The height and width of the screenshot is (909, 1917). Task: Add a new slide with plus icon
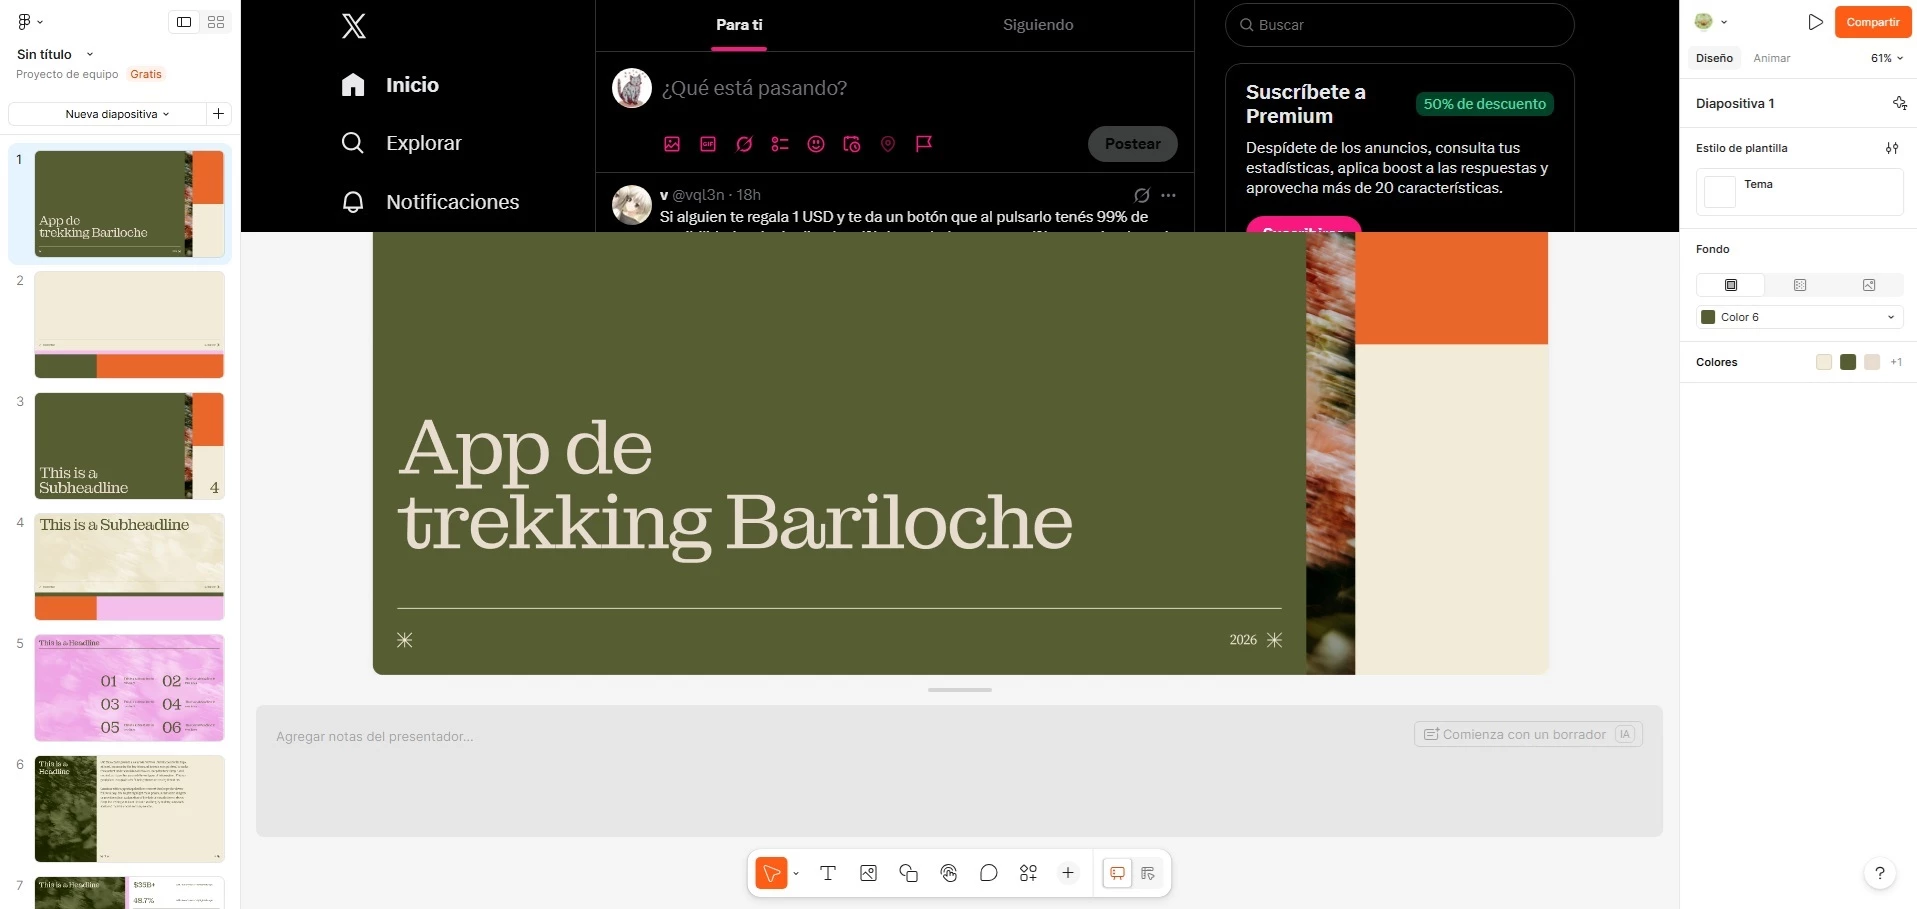(218, 114)
